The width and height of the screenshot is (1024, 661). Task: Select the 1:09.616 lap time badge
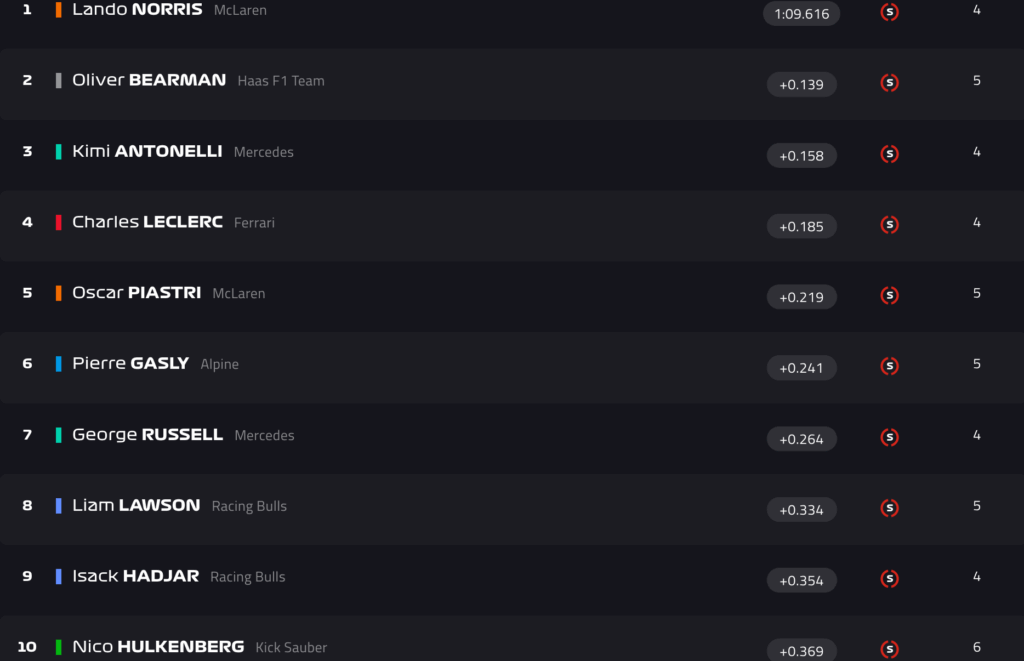[x=801, y=14]
